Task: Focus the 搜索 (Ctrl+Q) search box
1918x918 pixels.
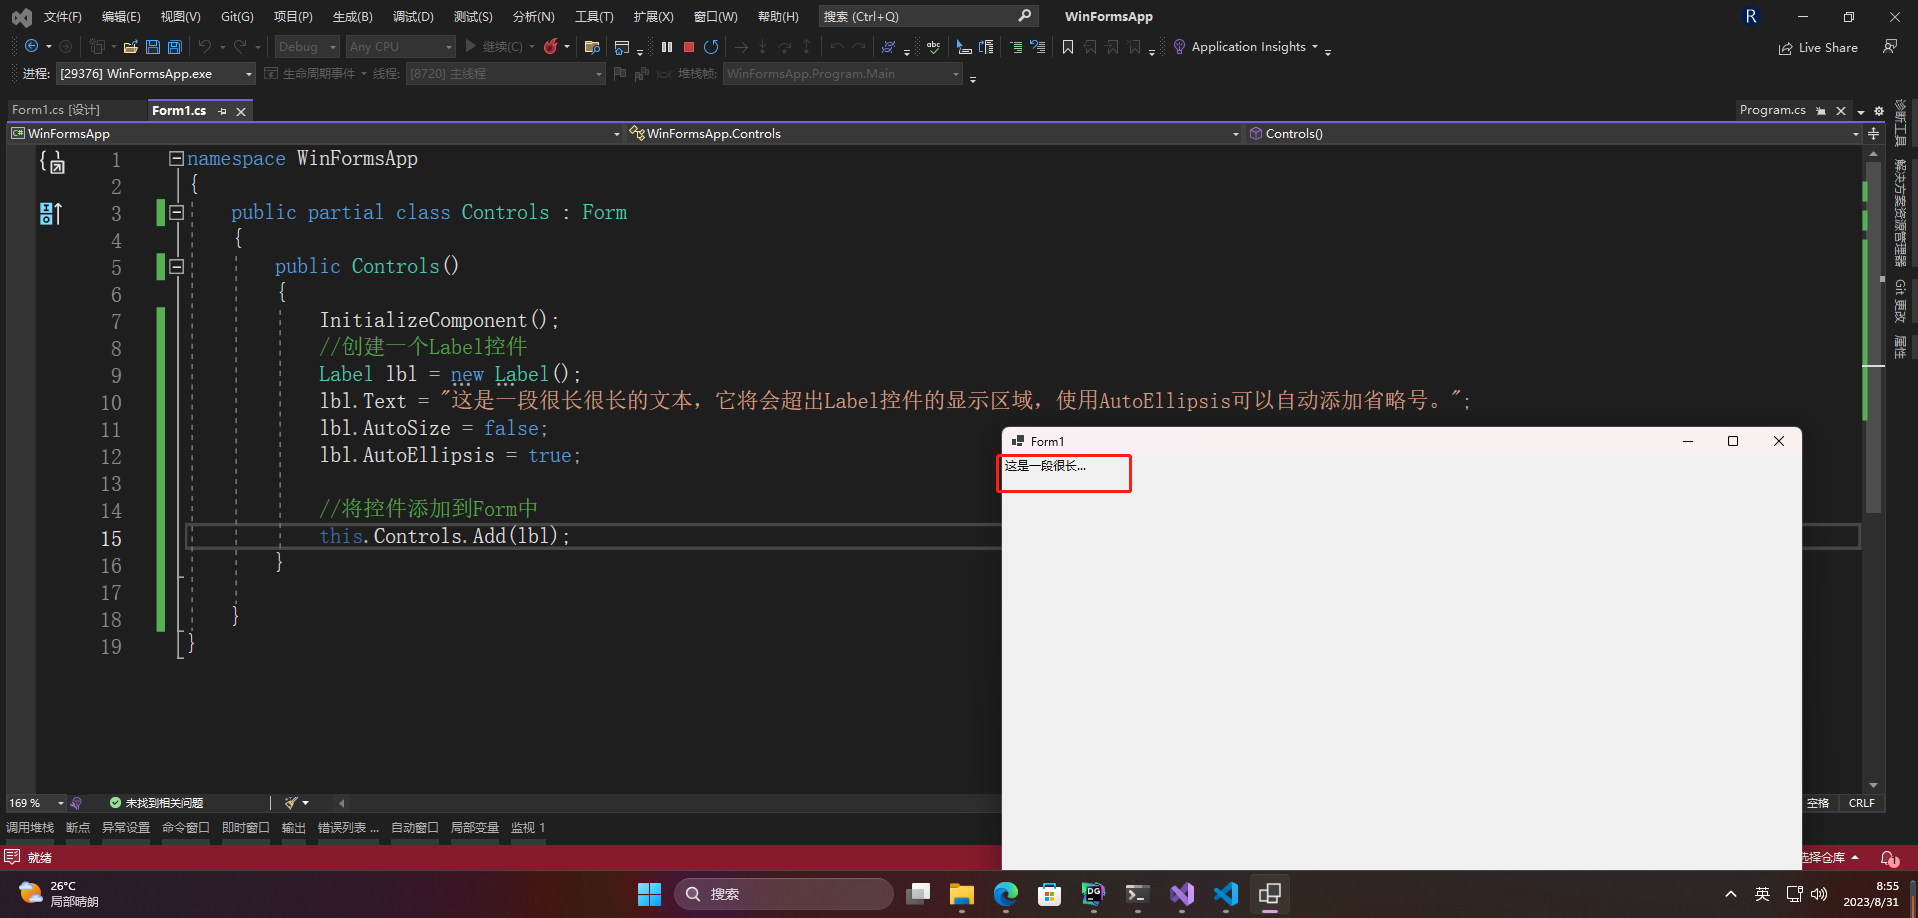Action: [x=927, y=16]
